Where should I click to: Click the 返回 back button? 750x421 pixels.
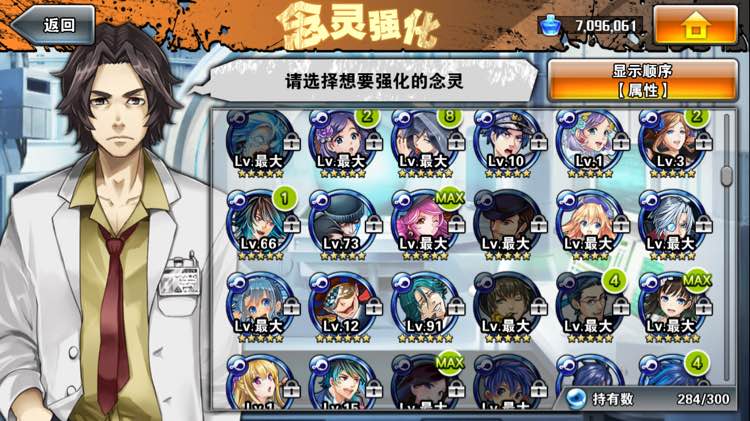pos(54,25)
